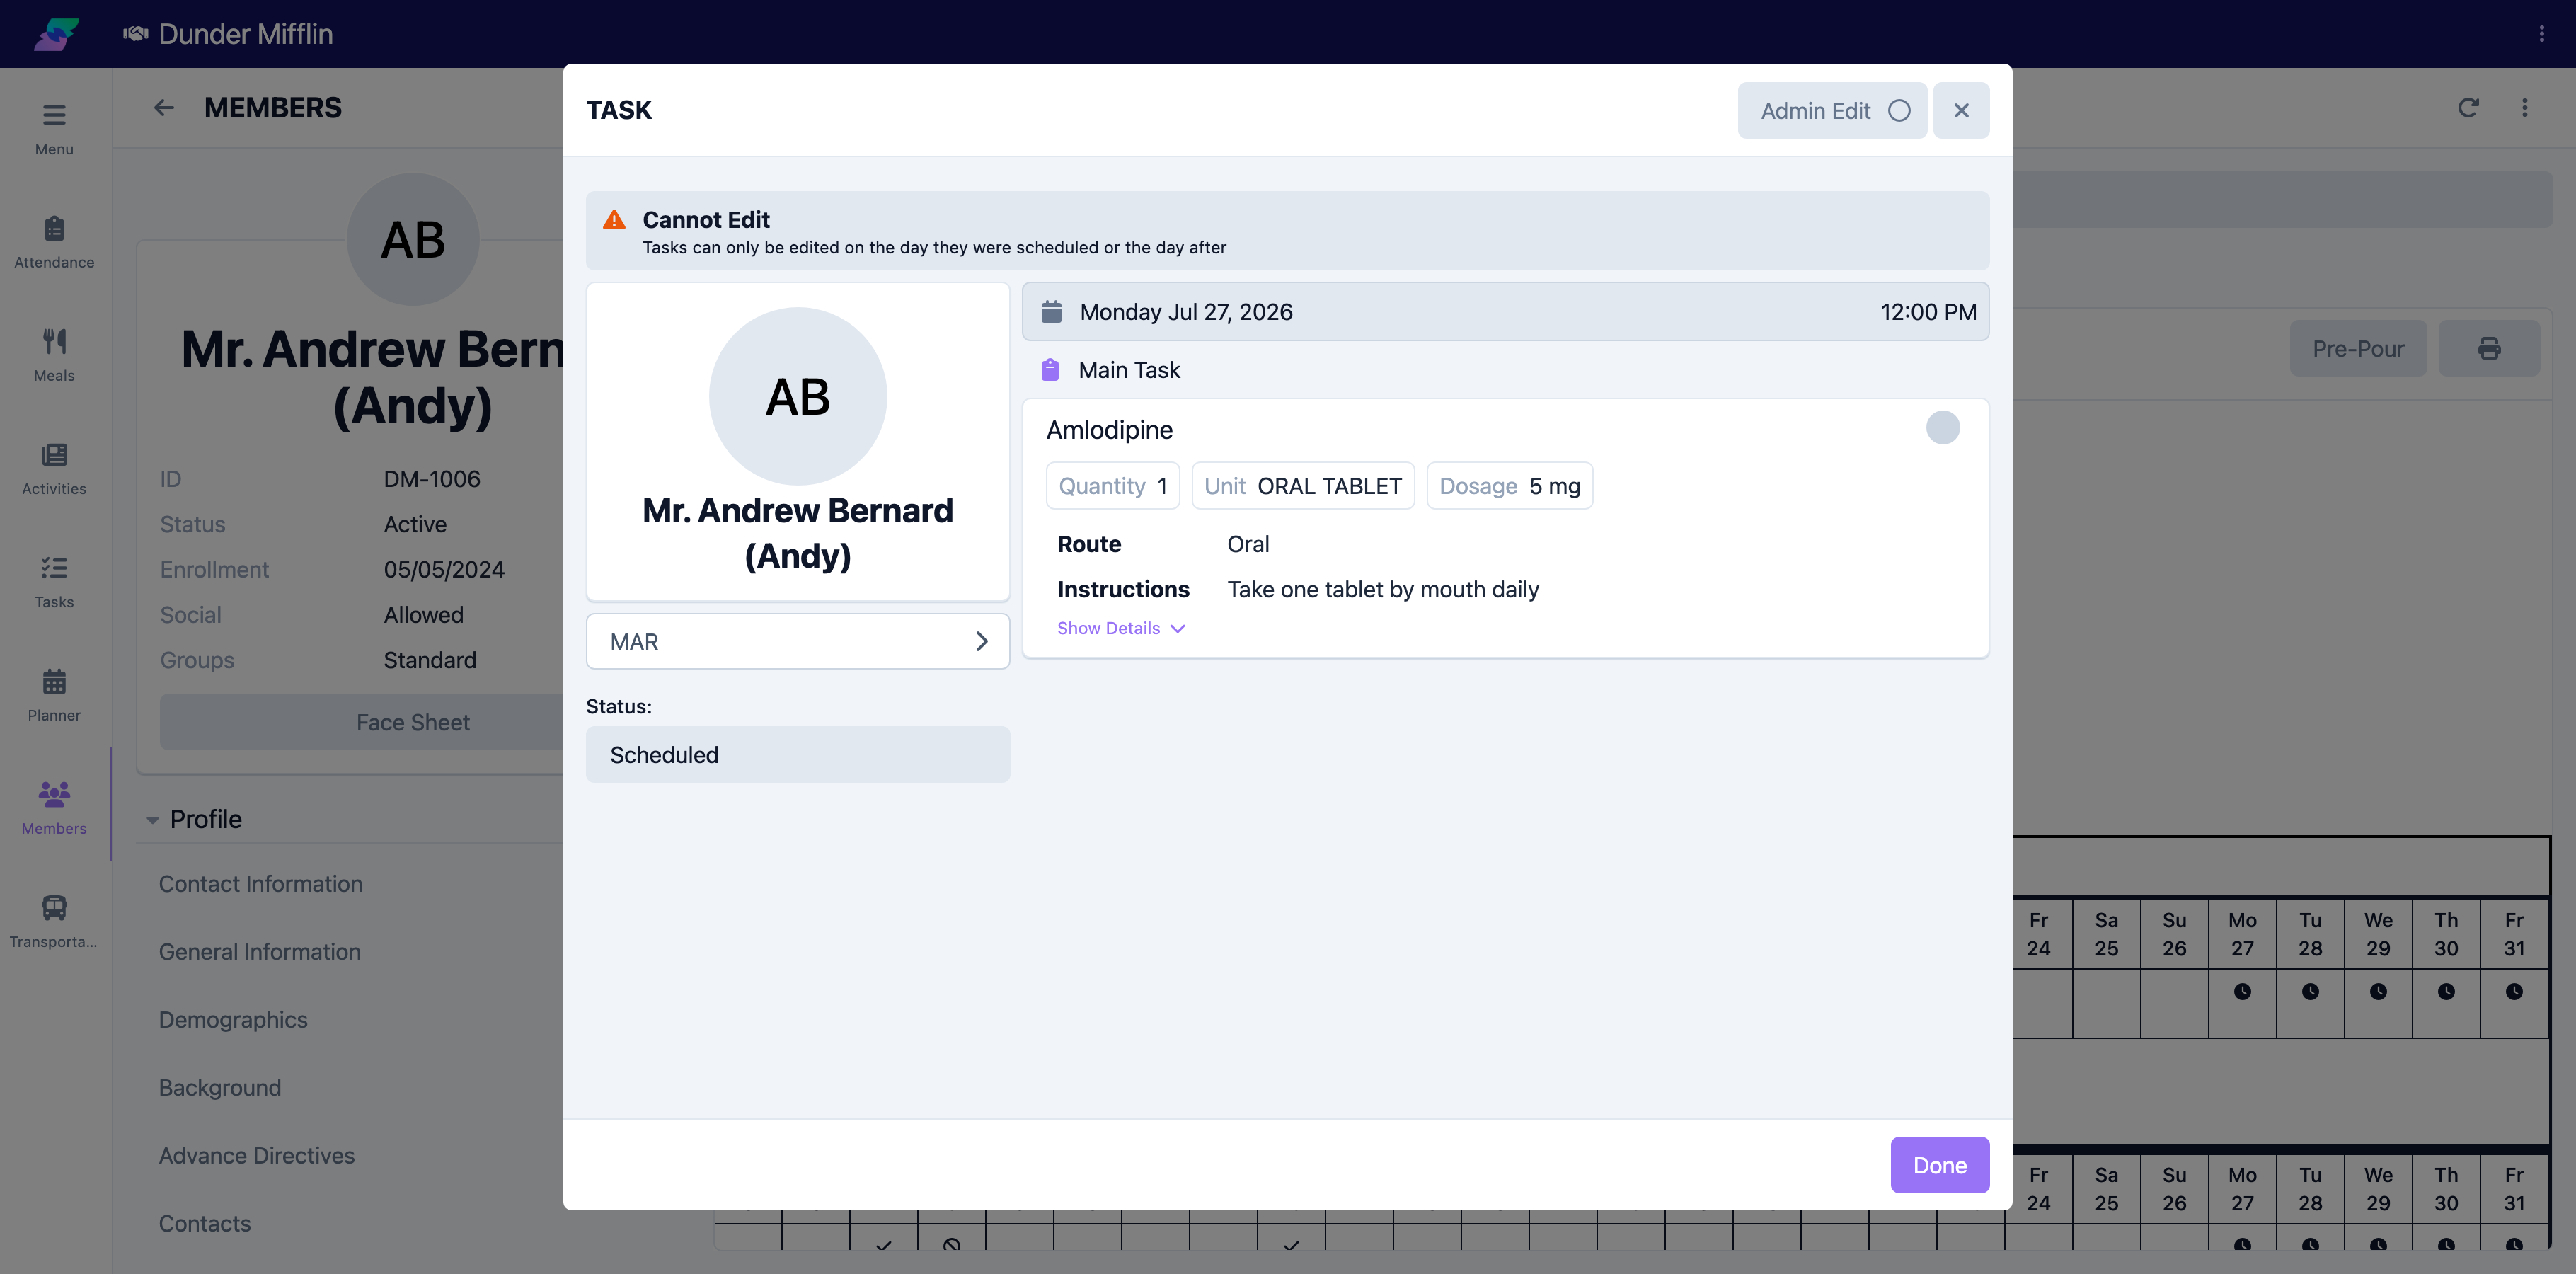Open the Members sidebar icon

[x=54, y=795]
